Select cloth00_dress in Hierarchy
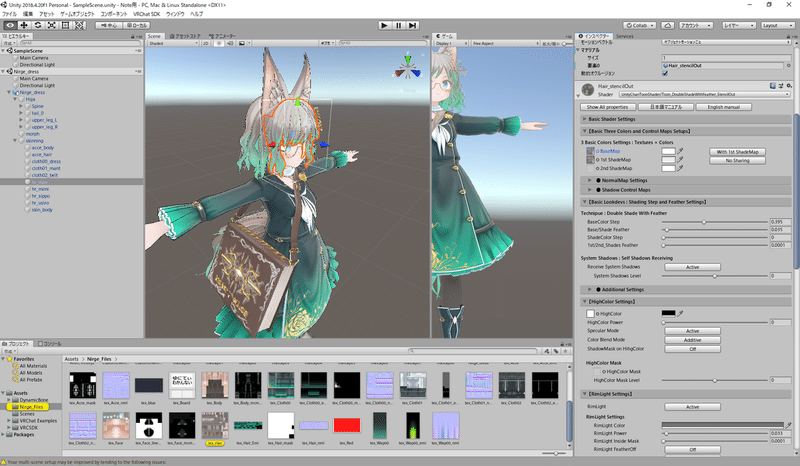This screenshot has width=800, height=466. click(x=46, y=161)
